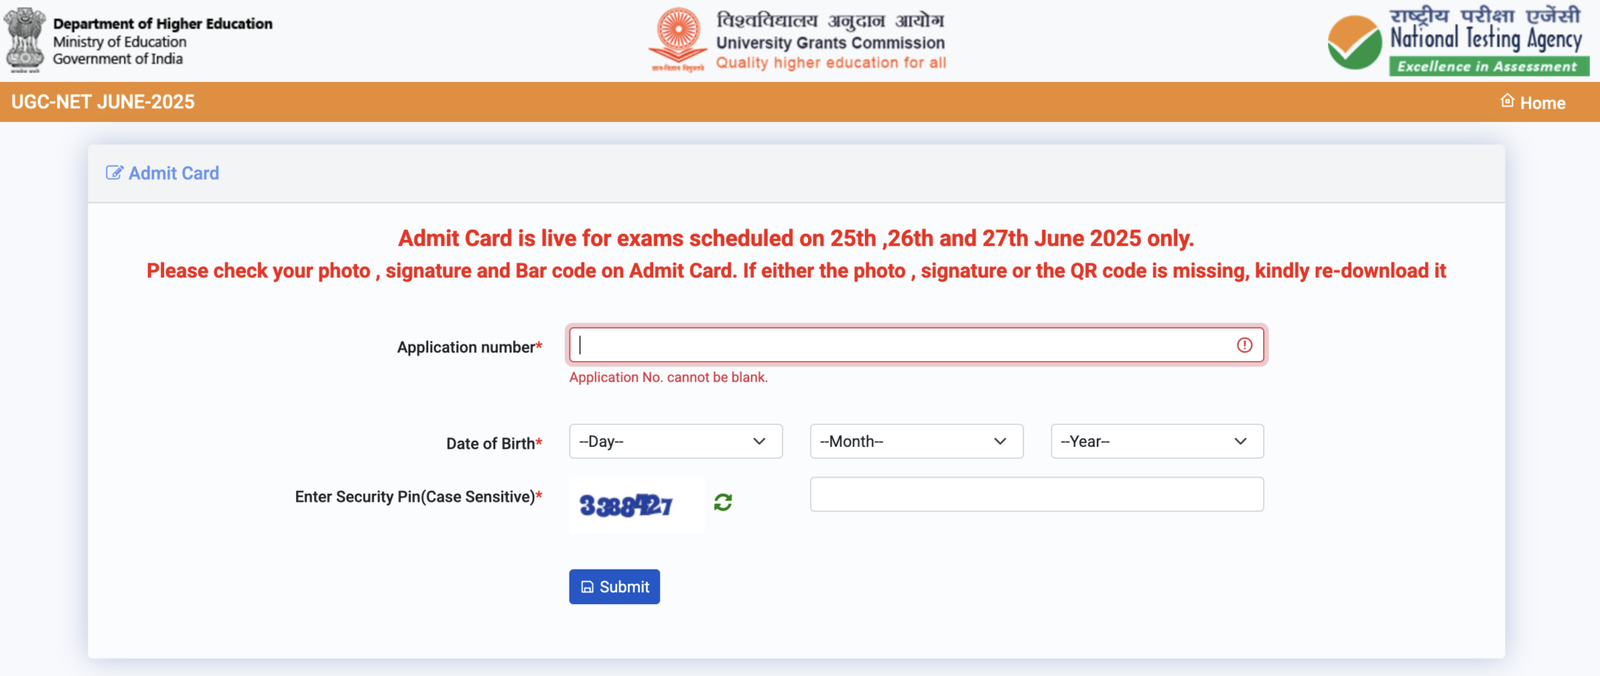1600x676 pixels.
Task: Open the --Year-- dropdown
Action: coord(1156,441)
